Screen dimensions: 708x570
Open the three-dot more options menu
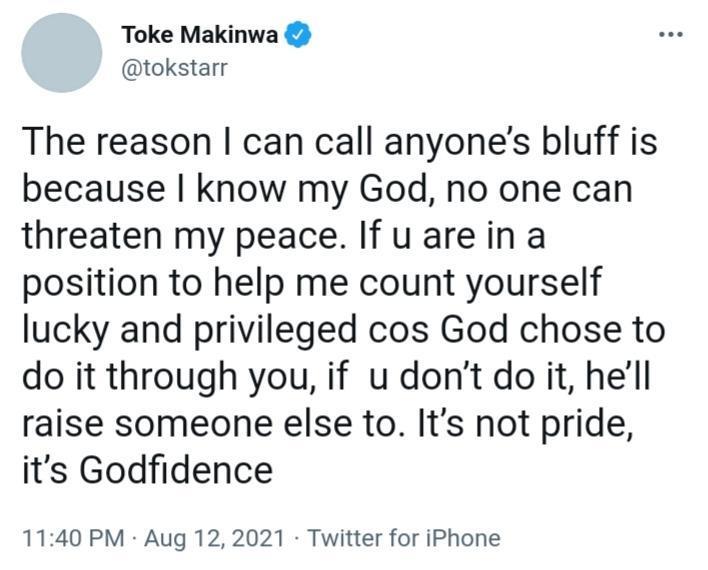(670, 34)
